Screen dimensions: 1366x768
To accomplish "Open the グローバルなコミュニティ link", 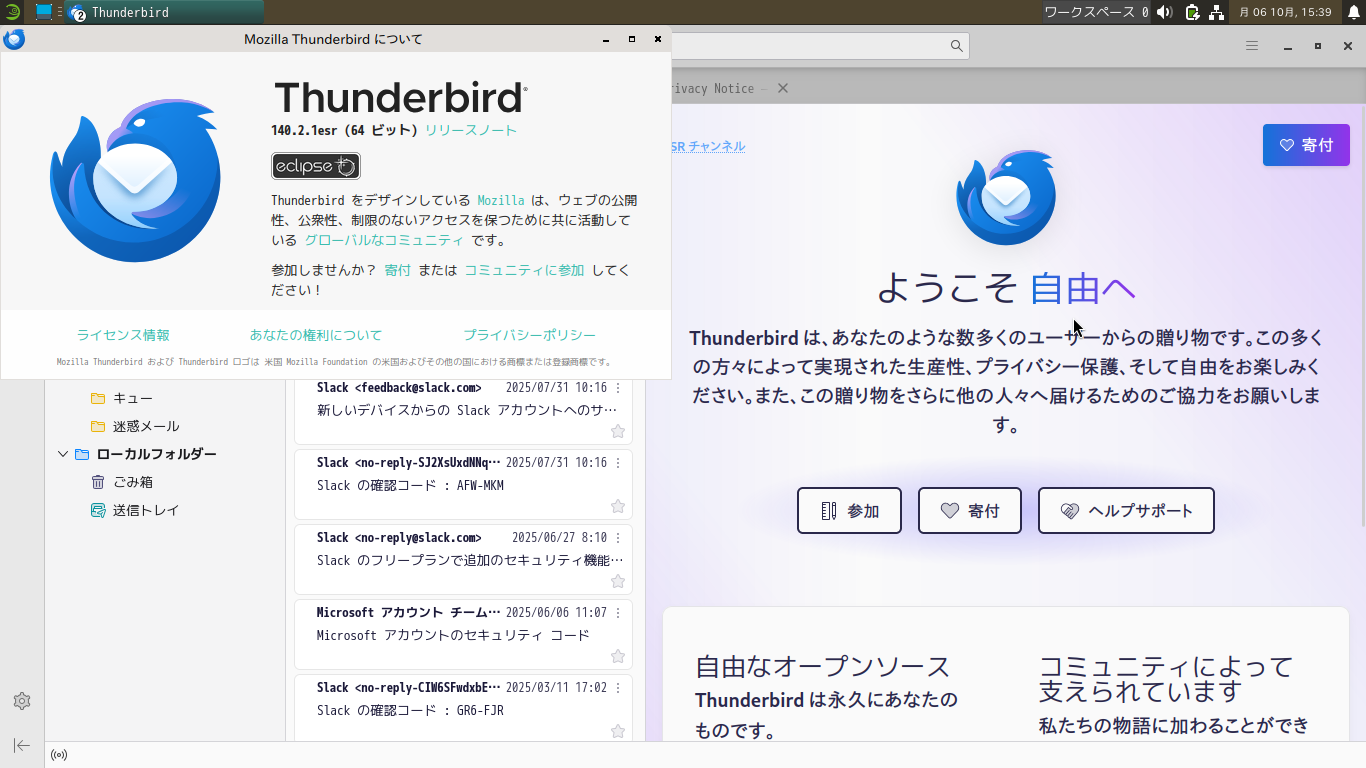I will [384, 240].
